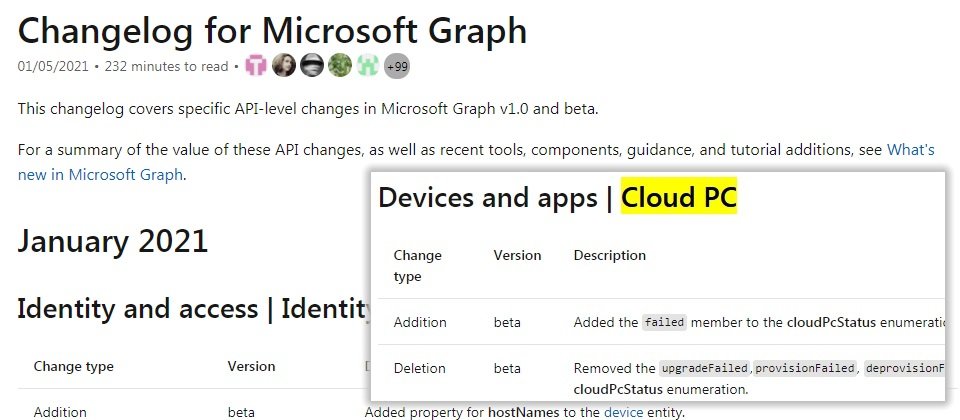Screen dimensions: 960x420
Task: Select the highlighted Cloud PC text
Action: point(679,197)
